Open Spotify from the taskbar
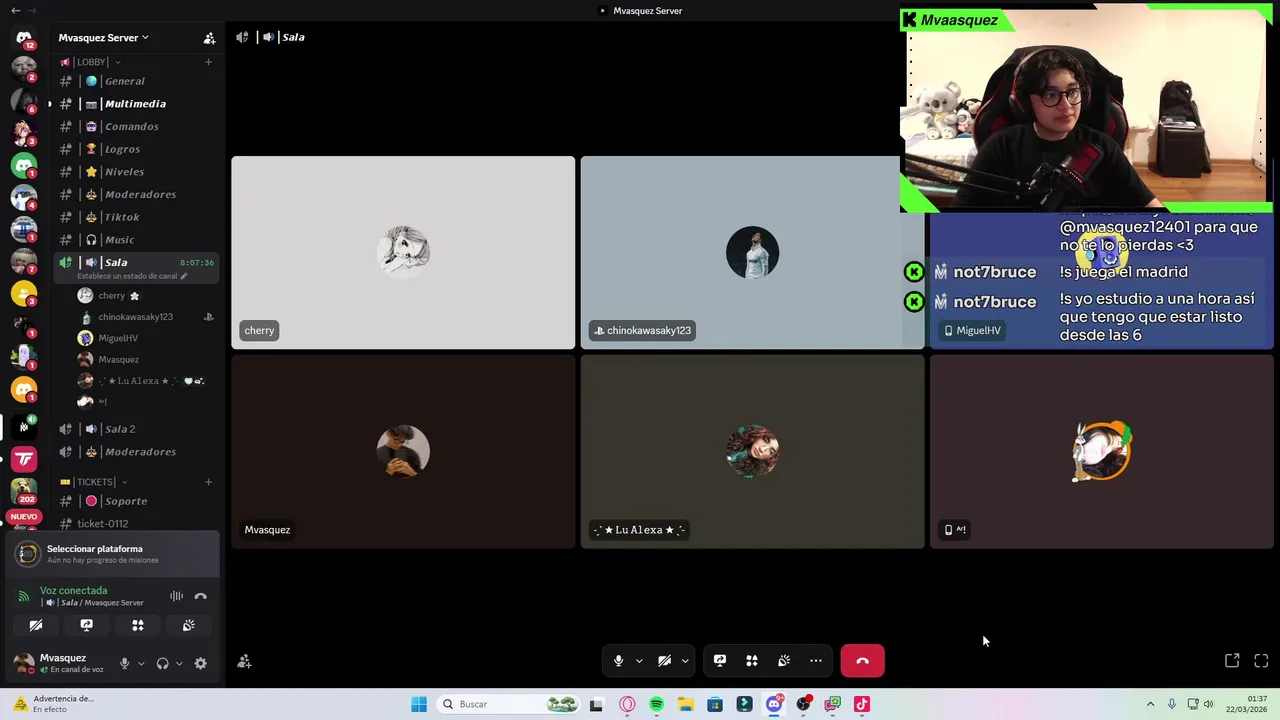The image size is (1280, 720). click(x=656, y=704)
